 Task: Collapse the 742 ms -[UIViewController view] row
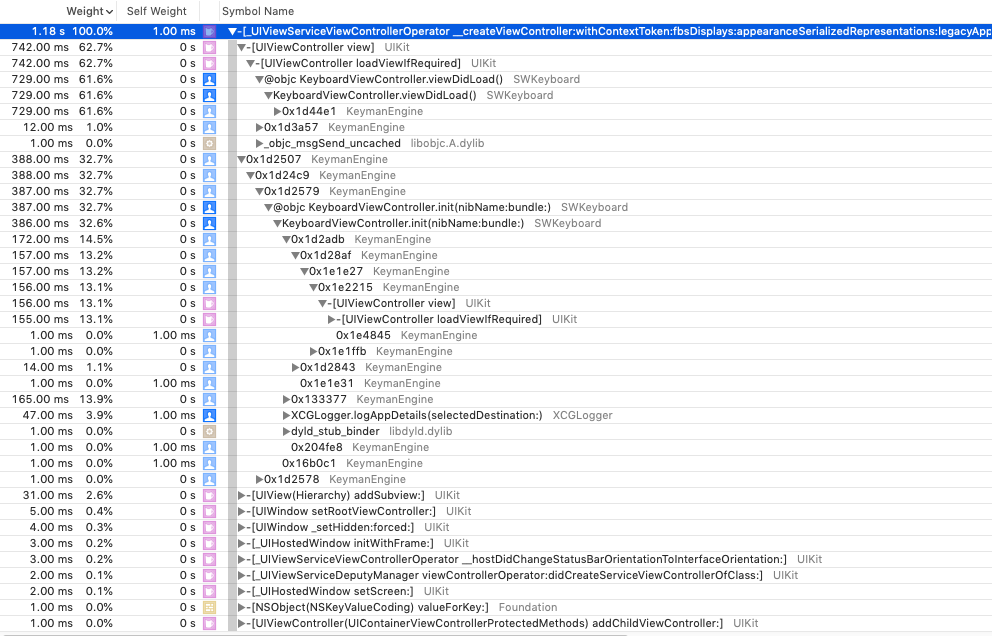point(241,47)
